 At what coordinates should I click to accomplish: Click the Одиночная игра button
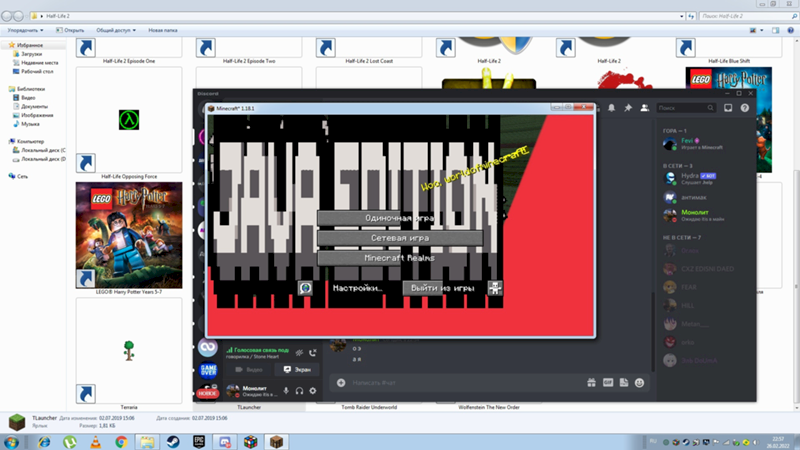pos(400,218)
